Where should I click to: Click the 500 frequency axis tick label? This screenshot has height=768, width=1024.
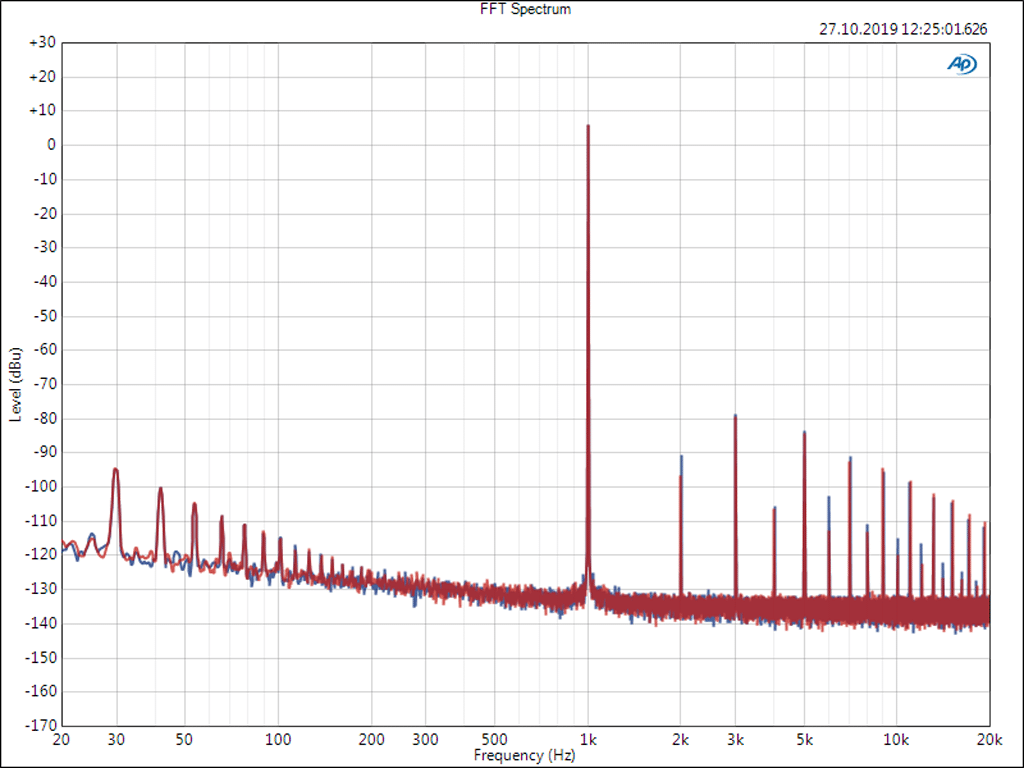pyautogui.click(x=495, y=741)
